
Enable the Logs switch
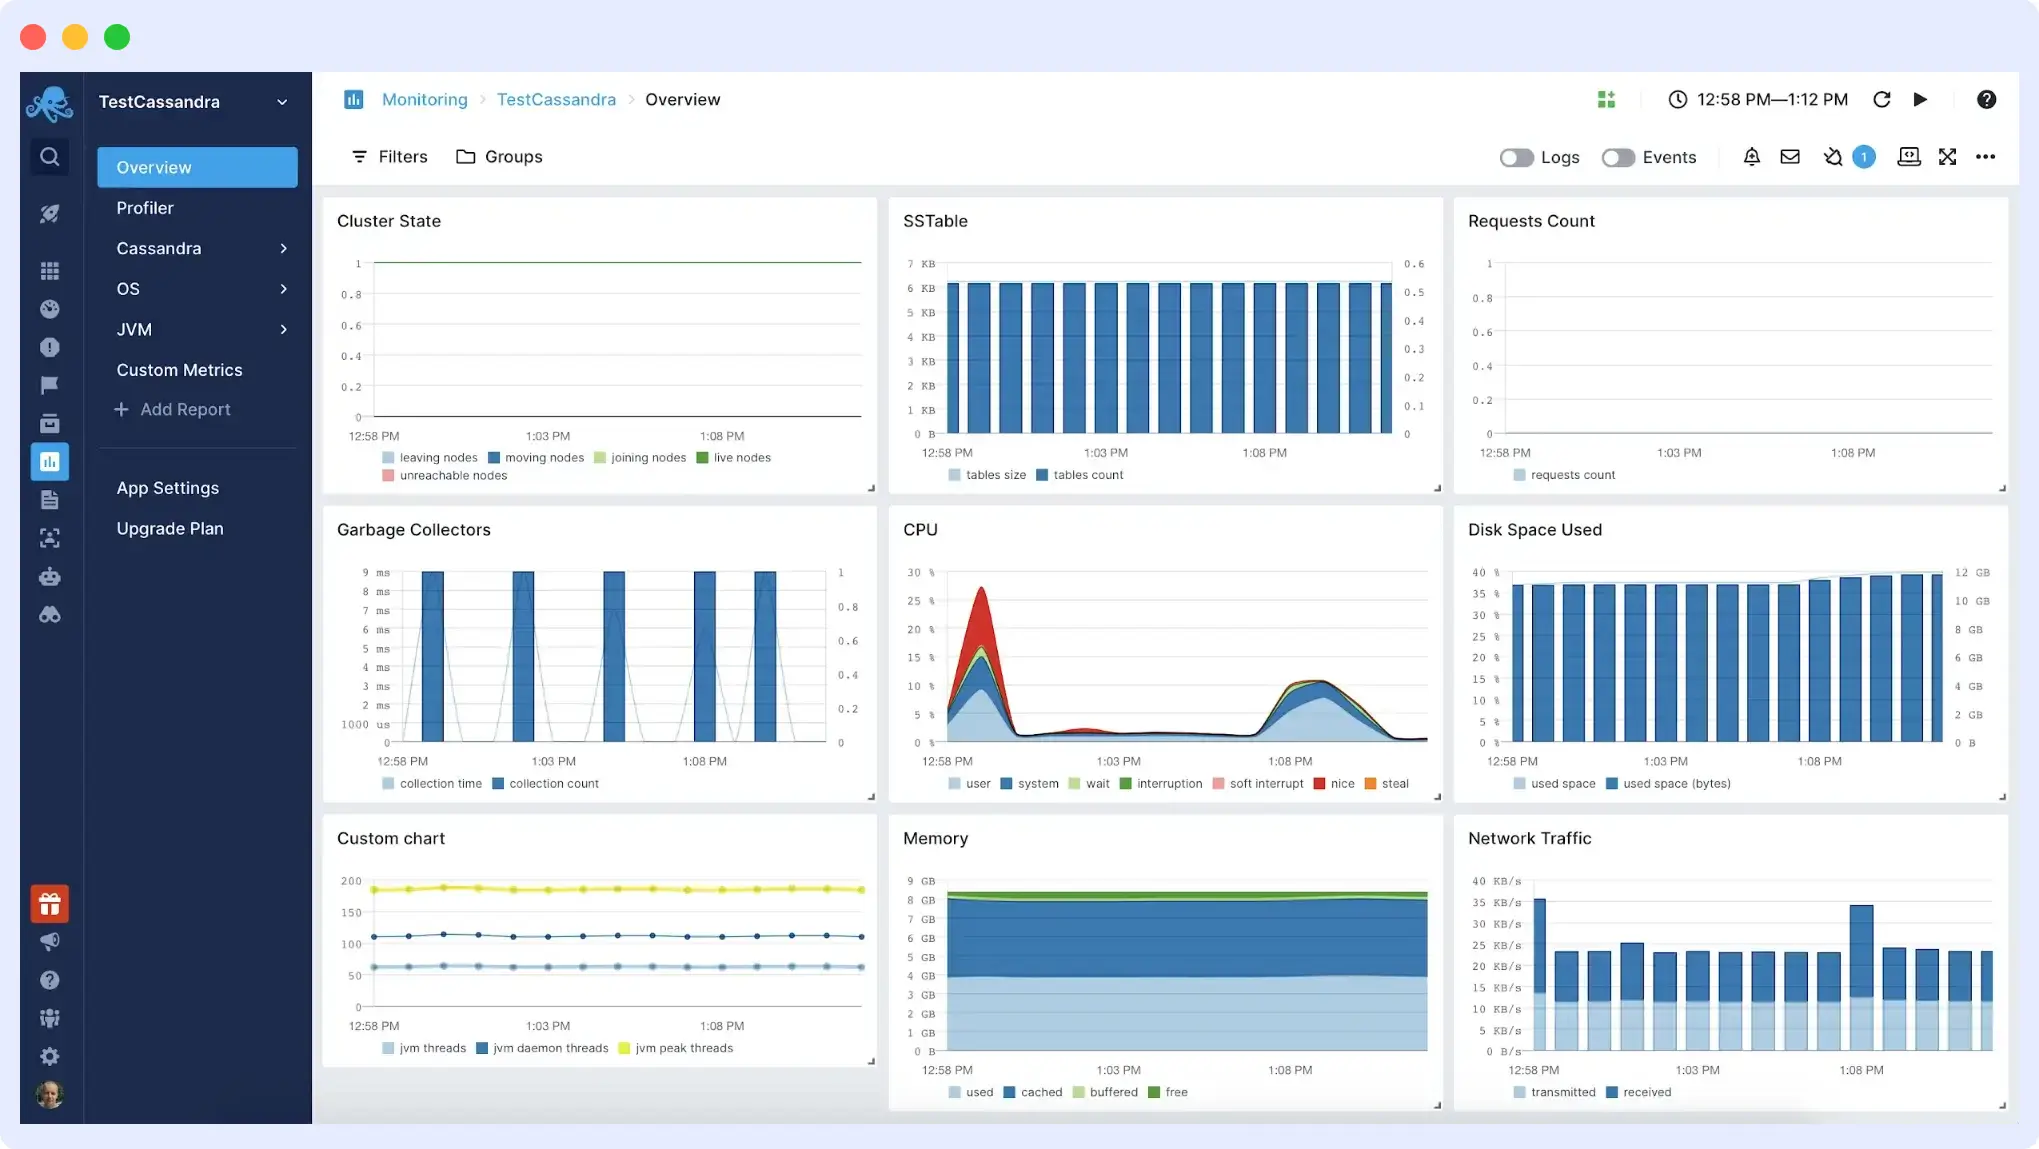coord(1516,157)
